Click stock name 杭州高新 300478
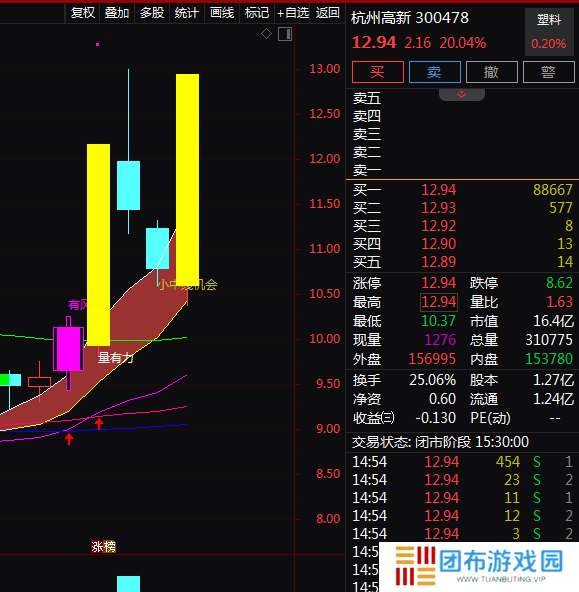579x592 pixels. pos(410,18)
